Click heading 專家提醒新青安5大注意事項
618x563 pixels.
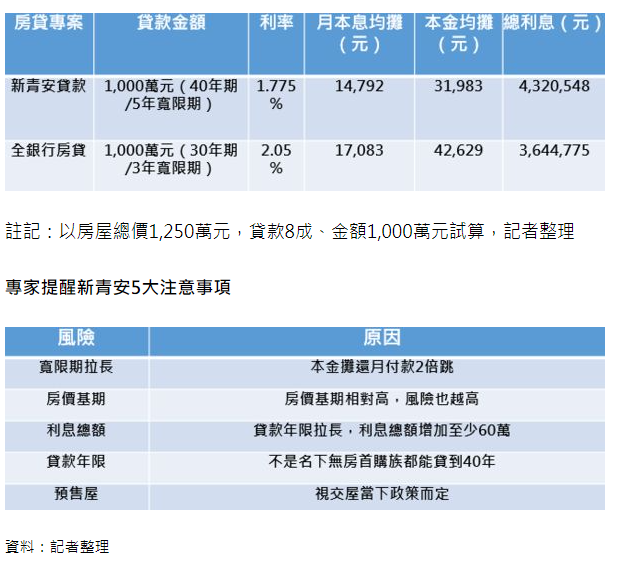[118, 287]
